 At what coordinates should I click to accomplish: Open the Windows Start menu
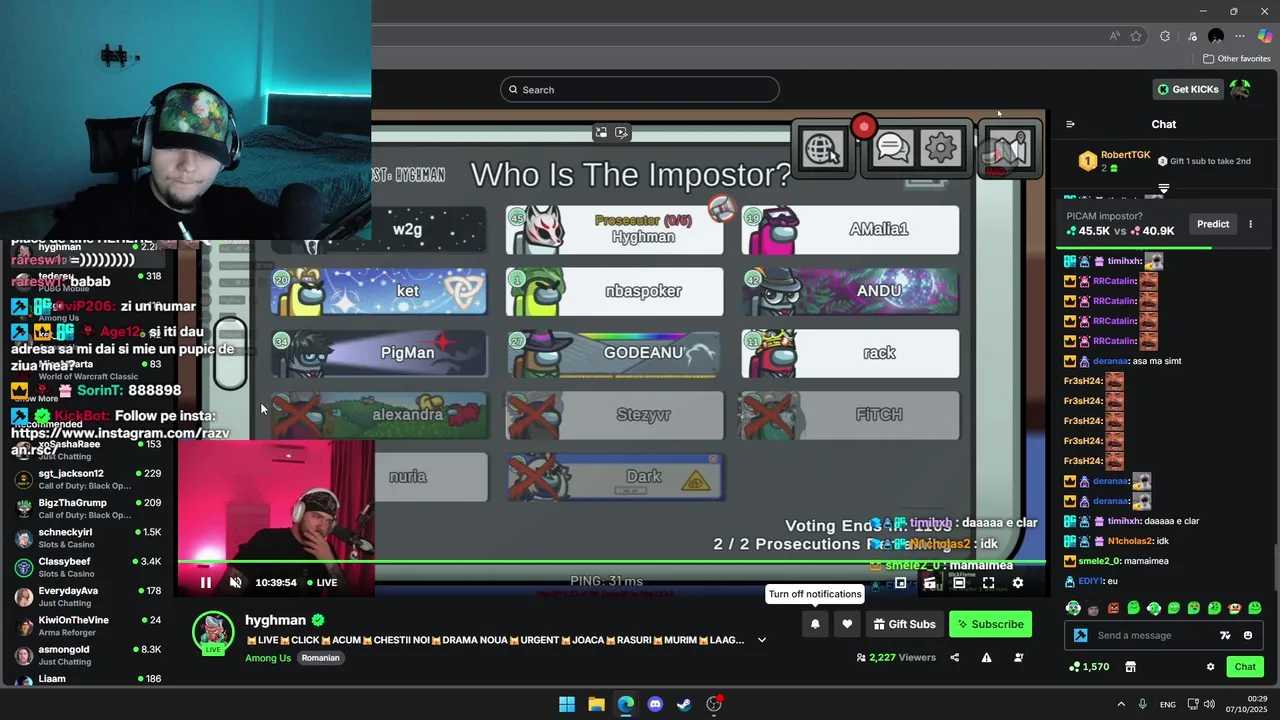tap(567, 704)
